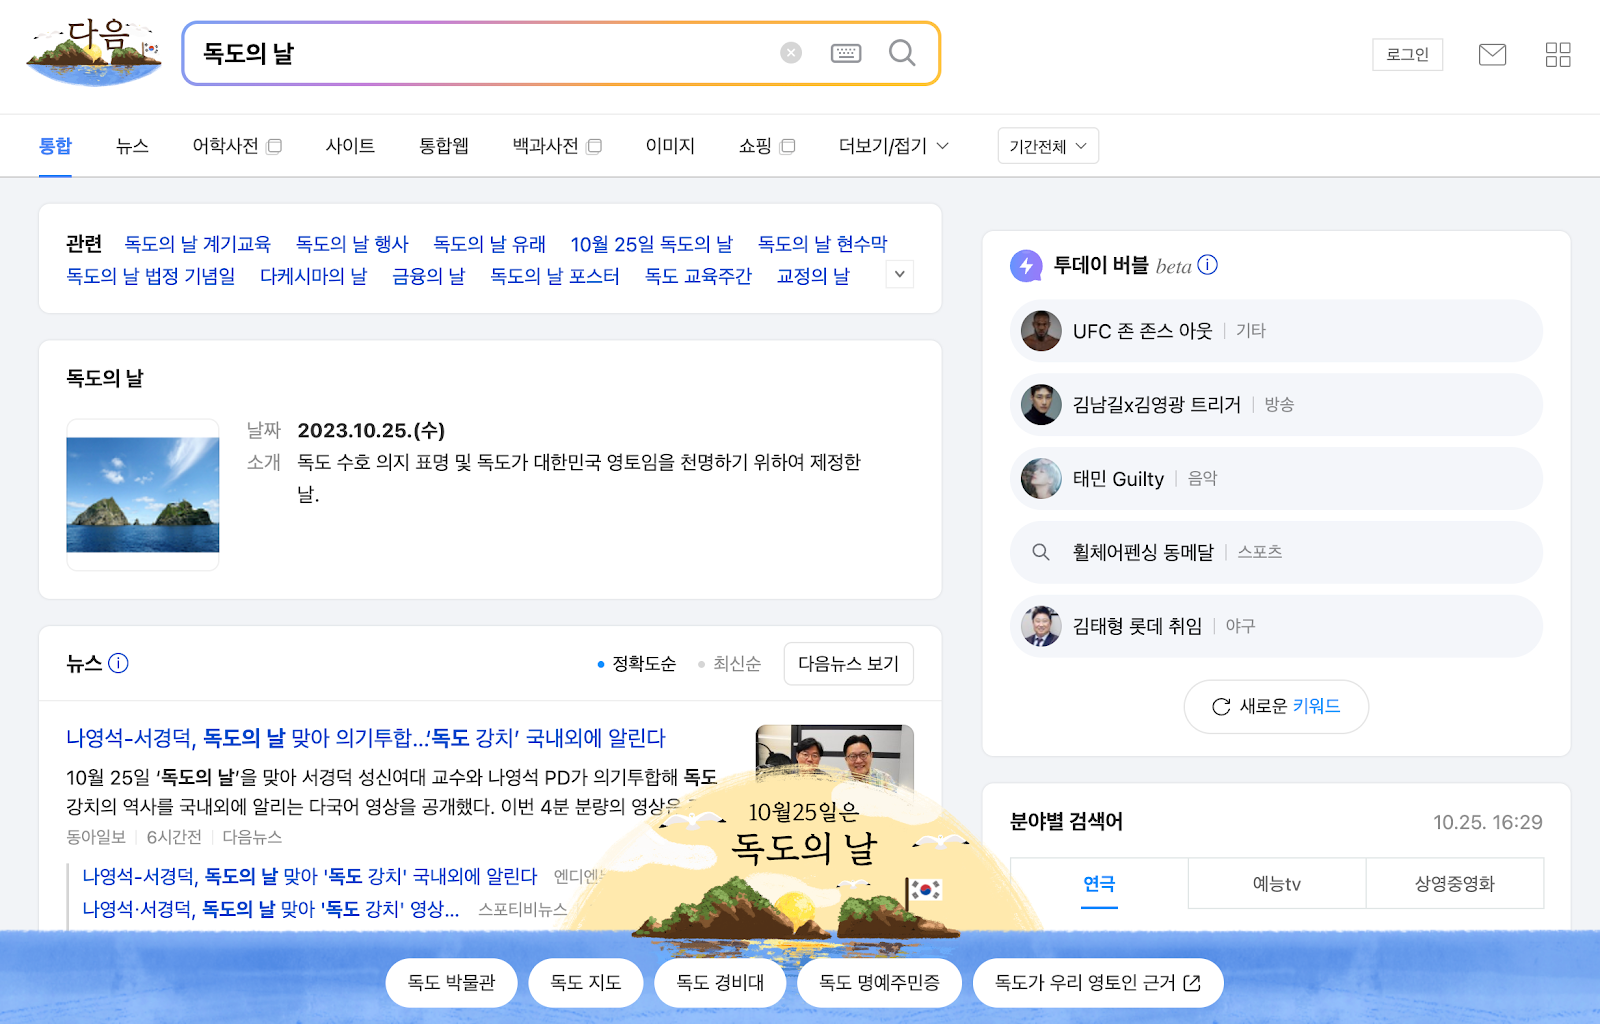Clear the search box text
The width and height of the screenshot is (1600, 1024).
click(791, 53)
